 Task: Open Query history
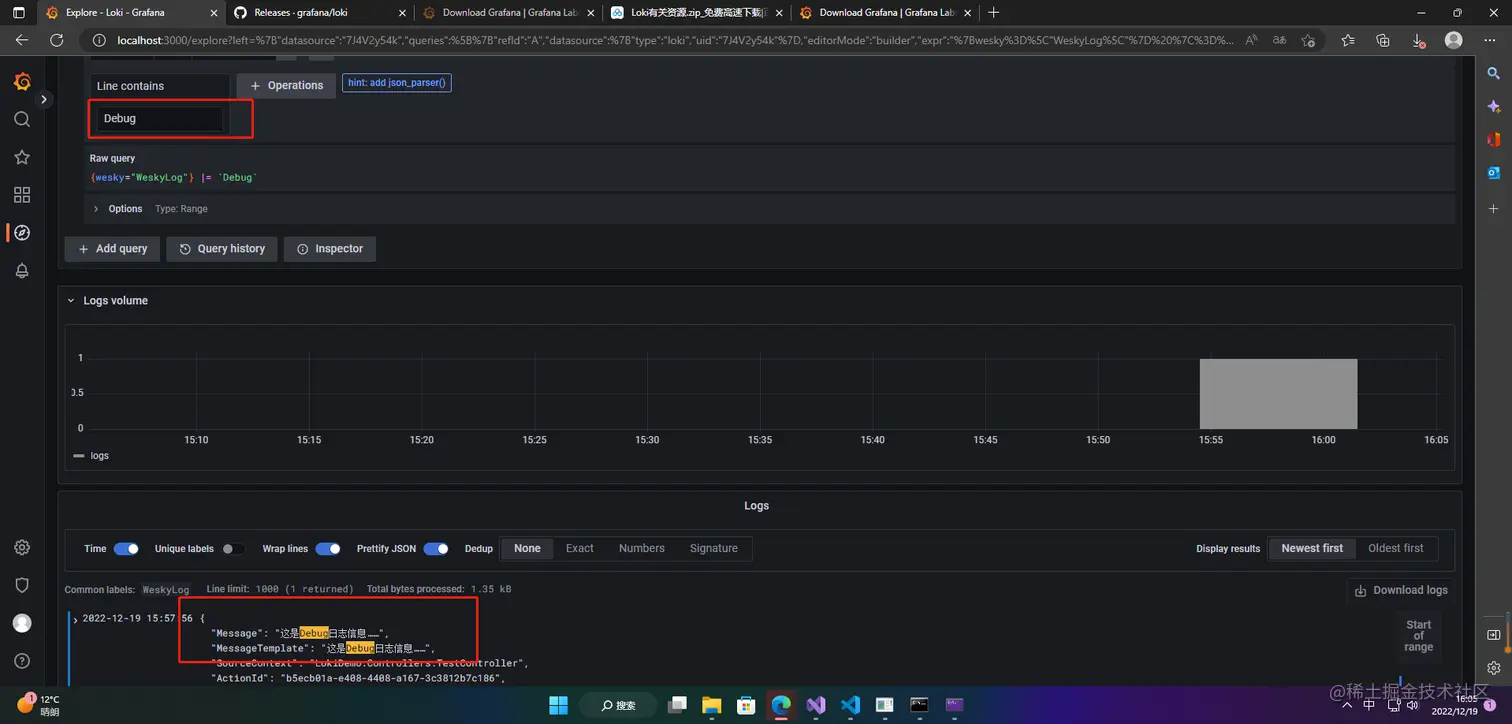tap(222, 249)
